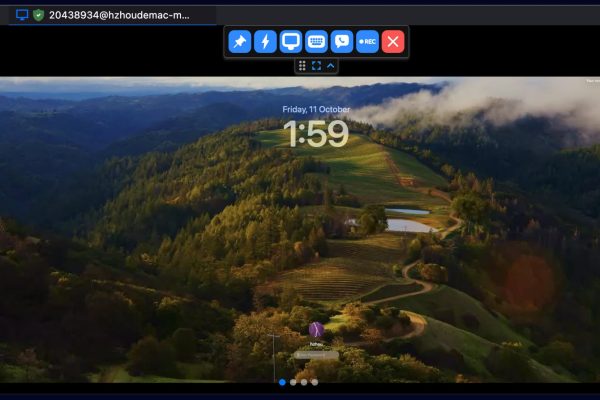Click the user avatar on the lock screen
This screenshot has width=600, height=400.
point(316,329)
